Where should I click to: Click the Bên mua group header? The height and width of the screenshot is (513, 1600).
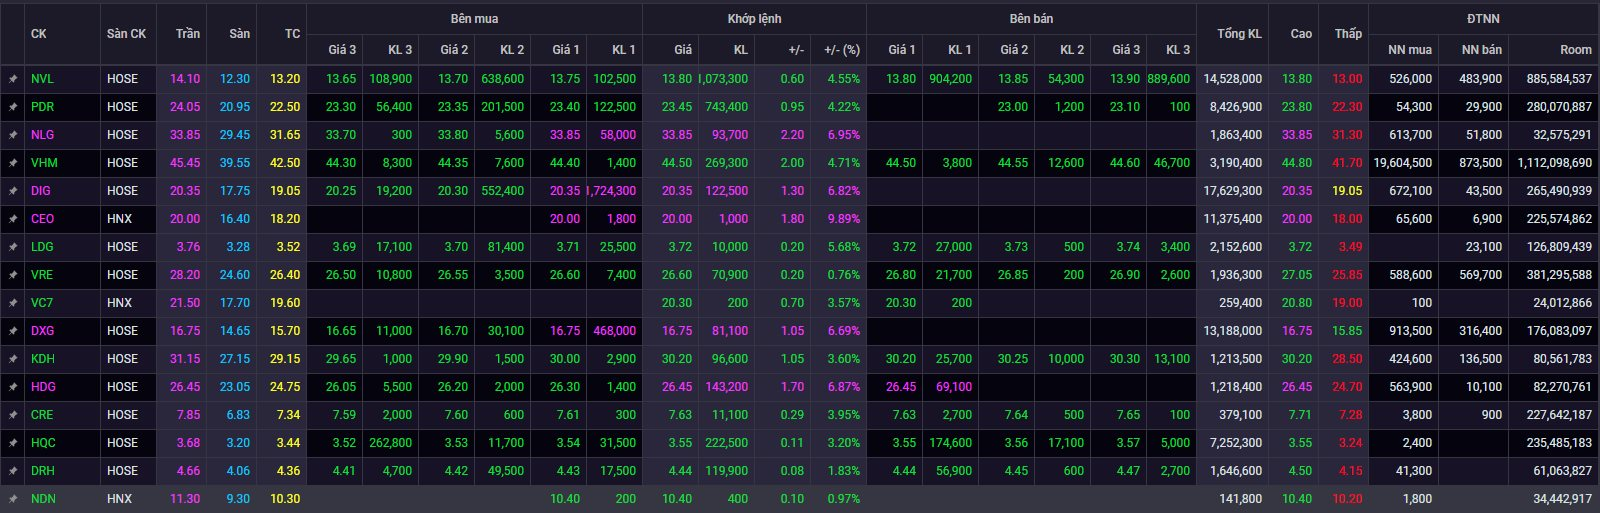coord(474,19)
